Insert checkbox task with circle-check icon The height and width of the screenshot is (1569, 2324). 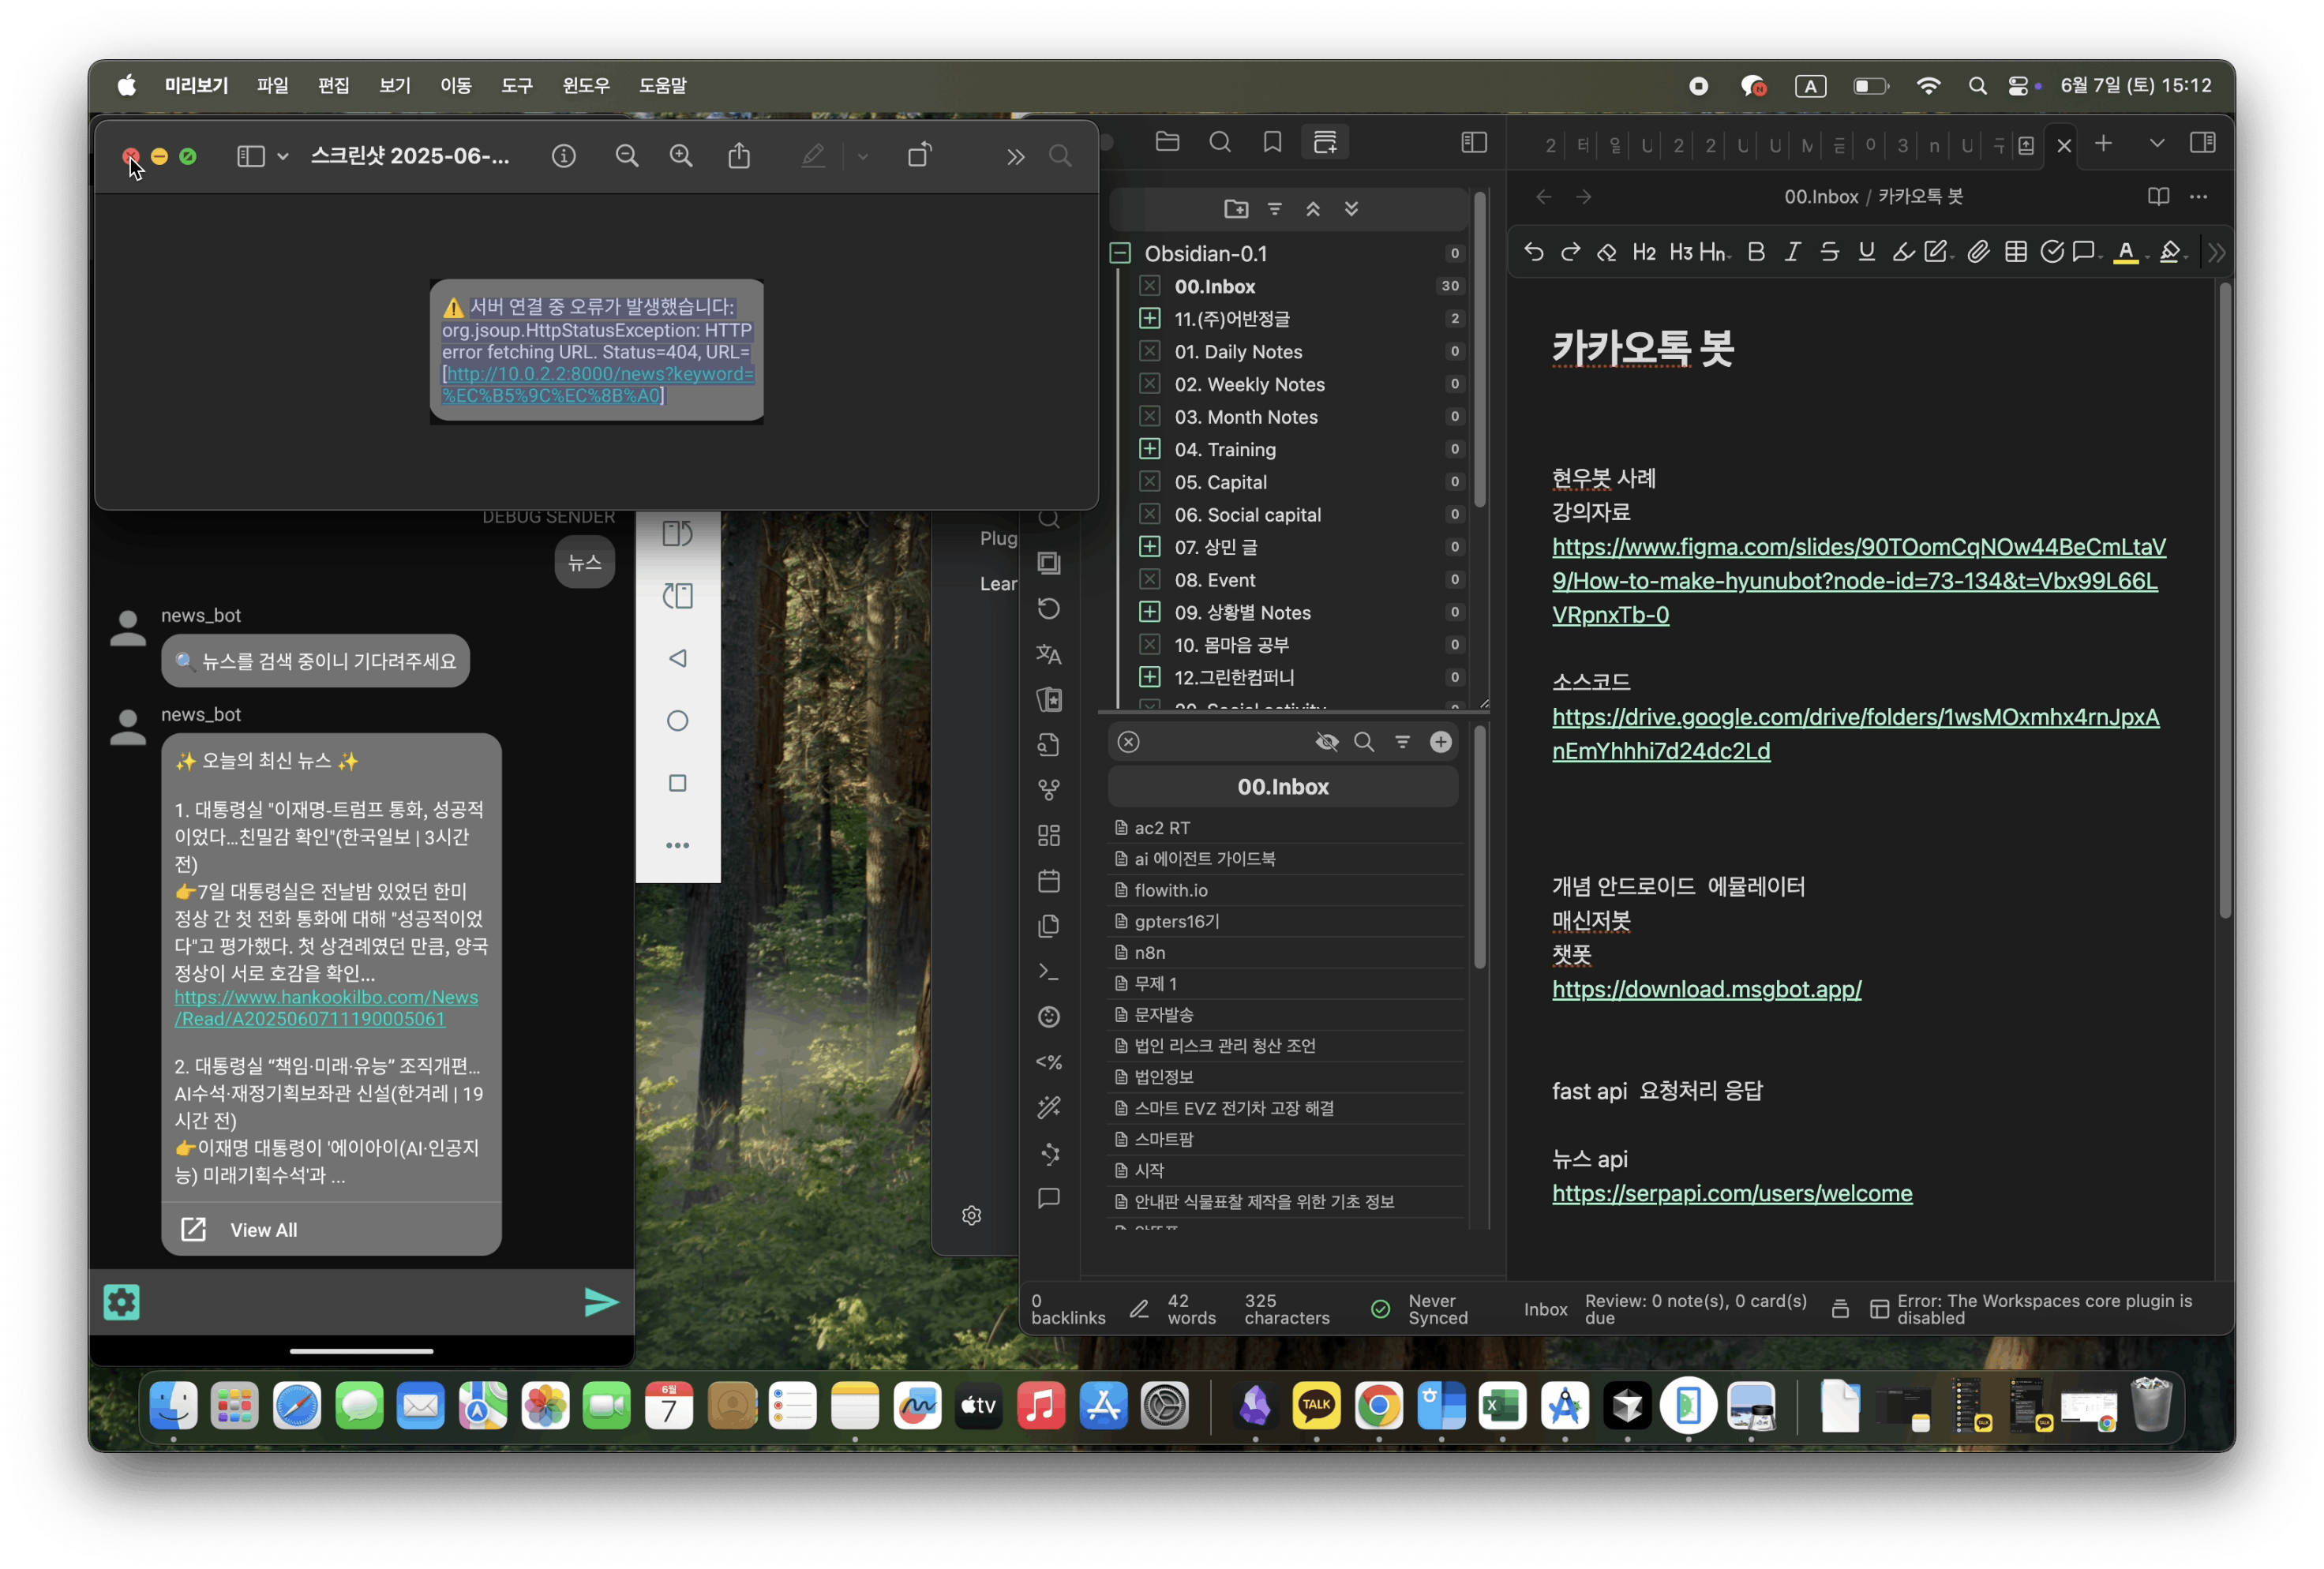tap(2051, 252)
